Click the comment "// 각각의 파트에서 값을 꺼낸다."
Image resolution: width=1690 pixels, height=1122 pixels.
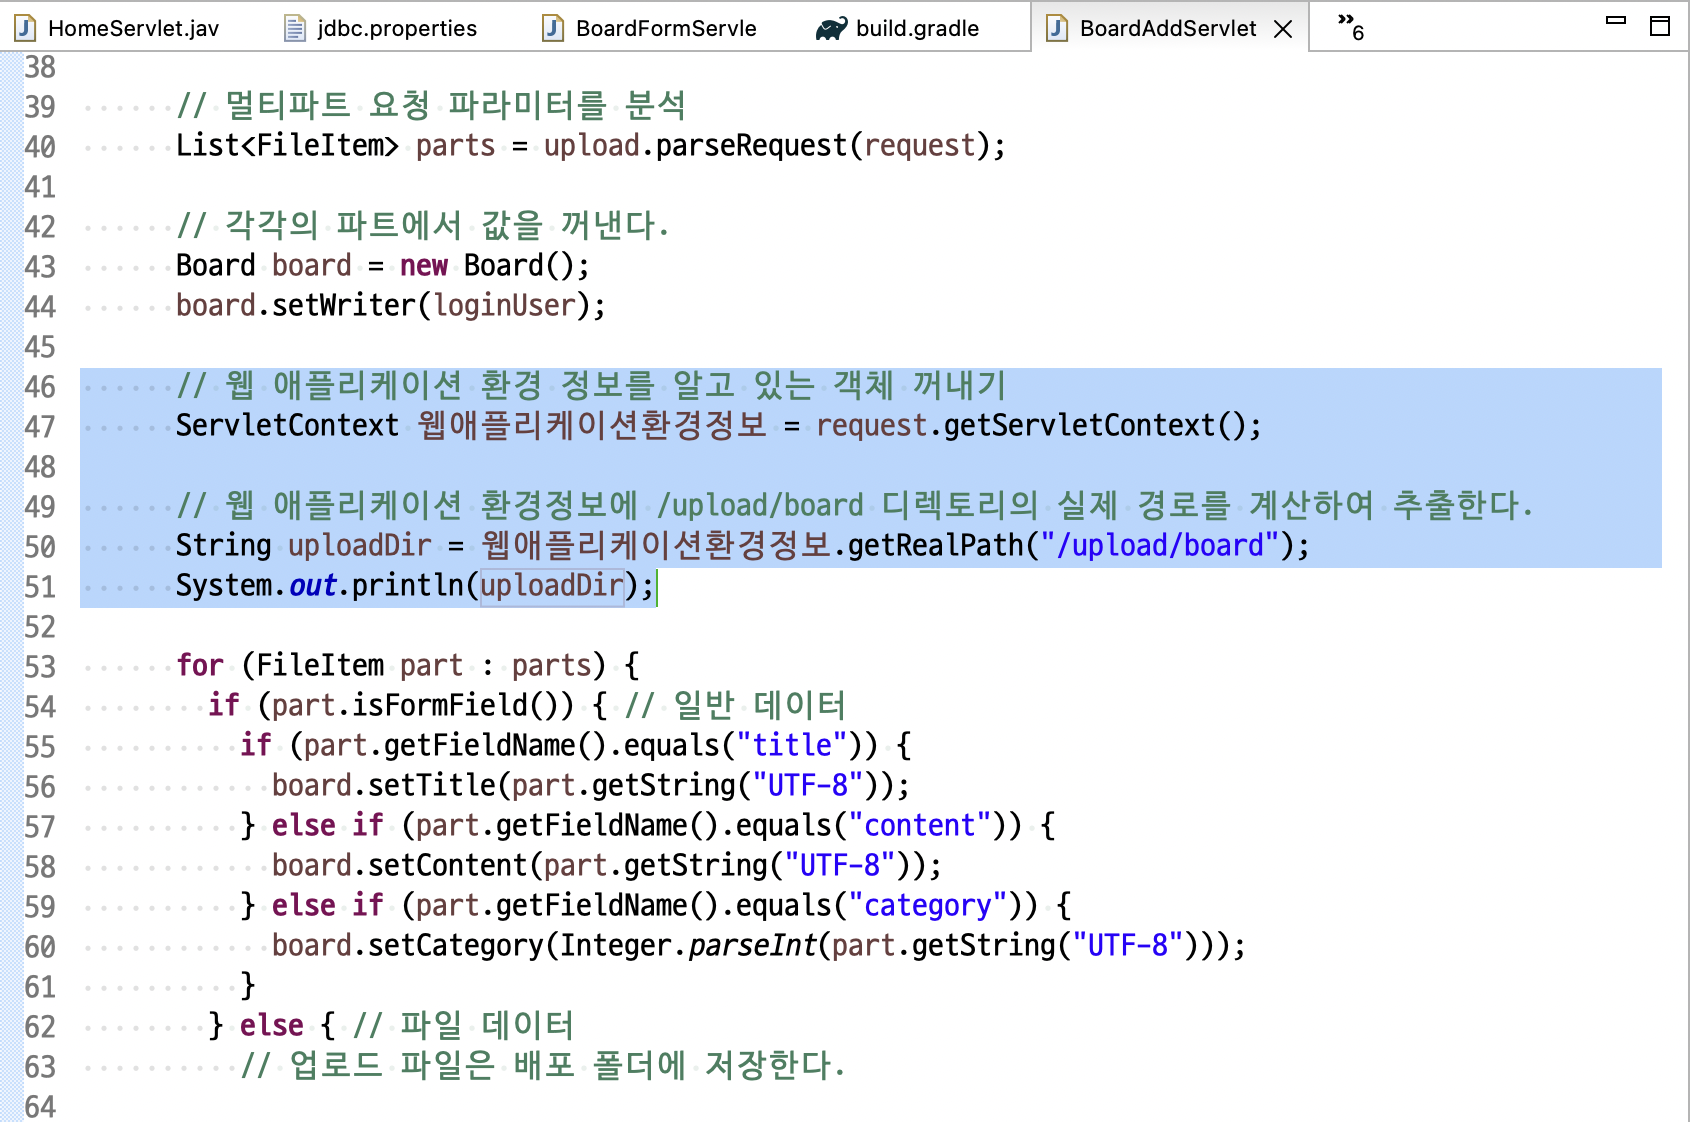[x=423, y=226]
